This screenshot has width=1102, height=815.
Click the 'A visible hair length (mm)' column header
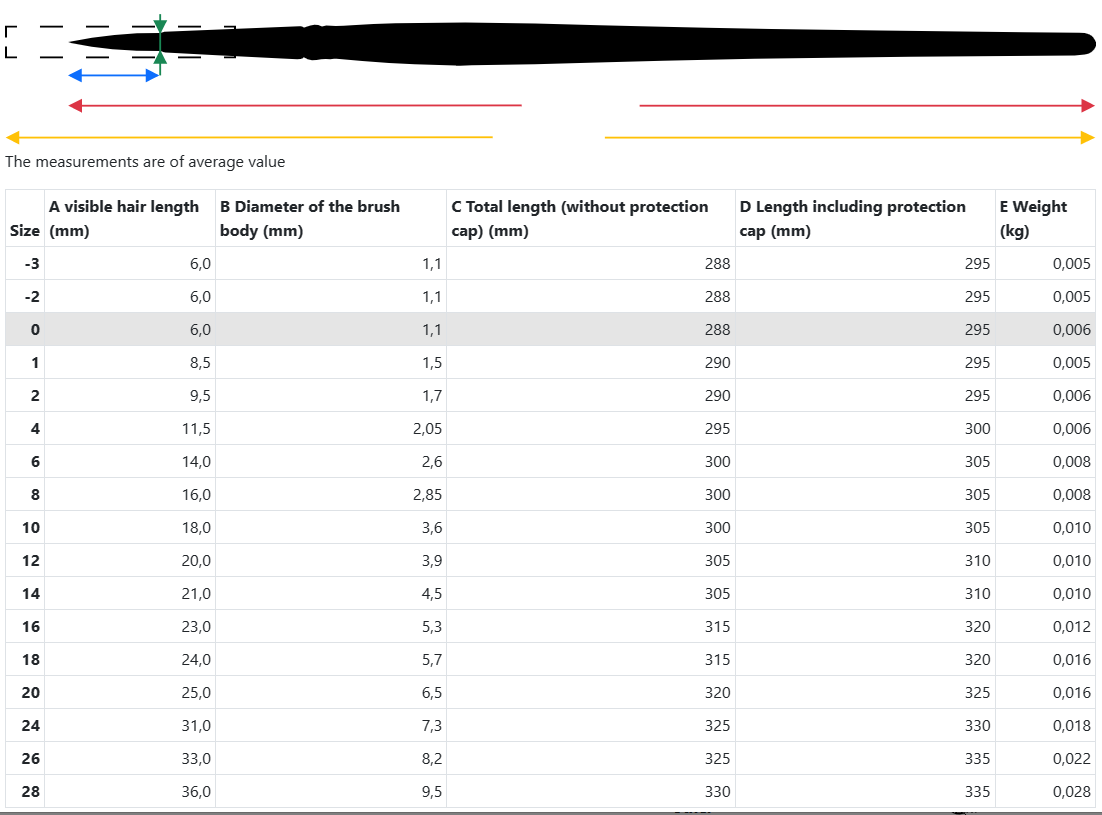click(129, 219)
